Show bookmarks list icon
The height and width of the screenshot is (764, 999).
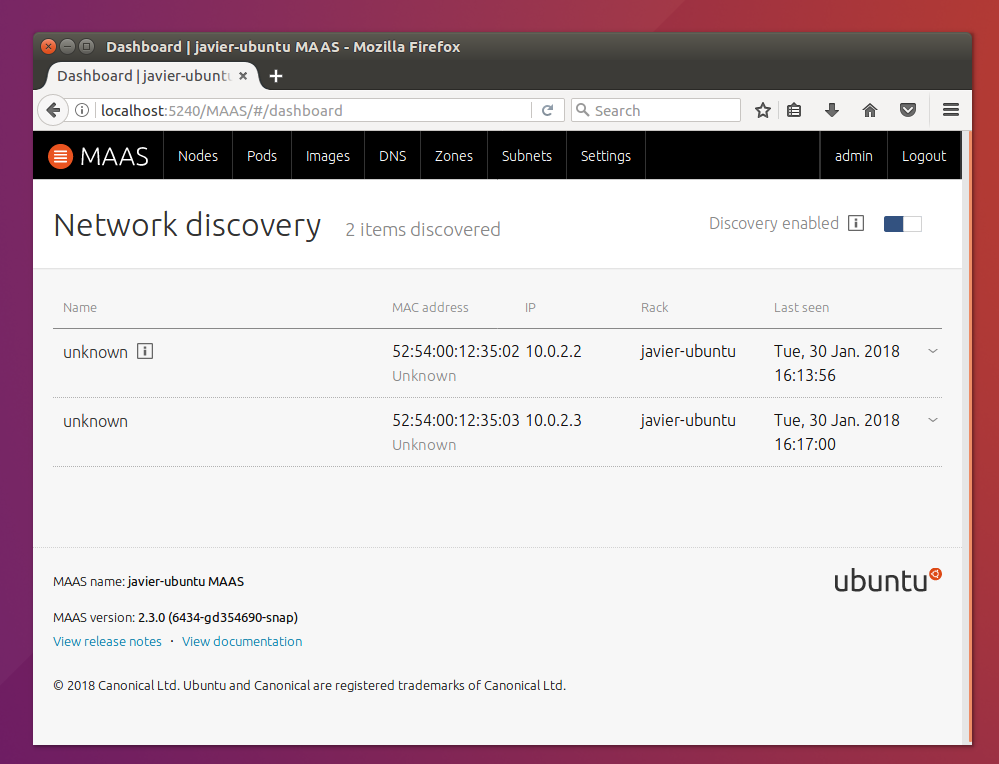click(x=794, y=110)
